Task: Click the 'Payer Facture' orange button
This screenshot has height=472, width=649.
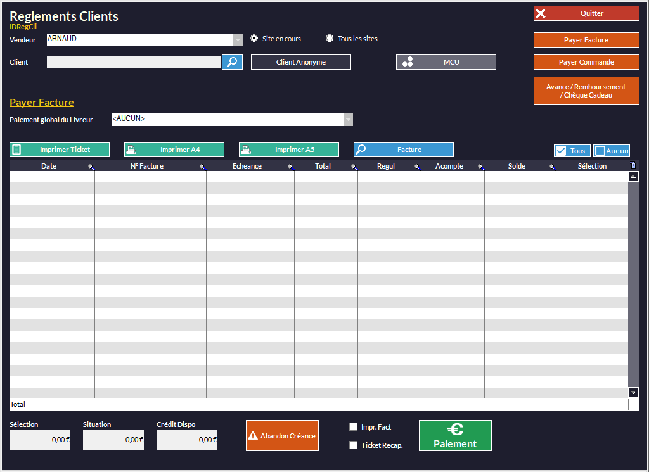Action: (x=585, y=40)
